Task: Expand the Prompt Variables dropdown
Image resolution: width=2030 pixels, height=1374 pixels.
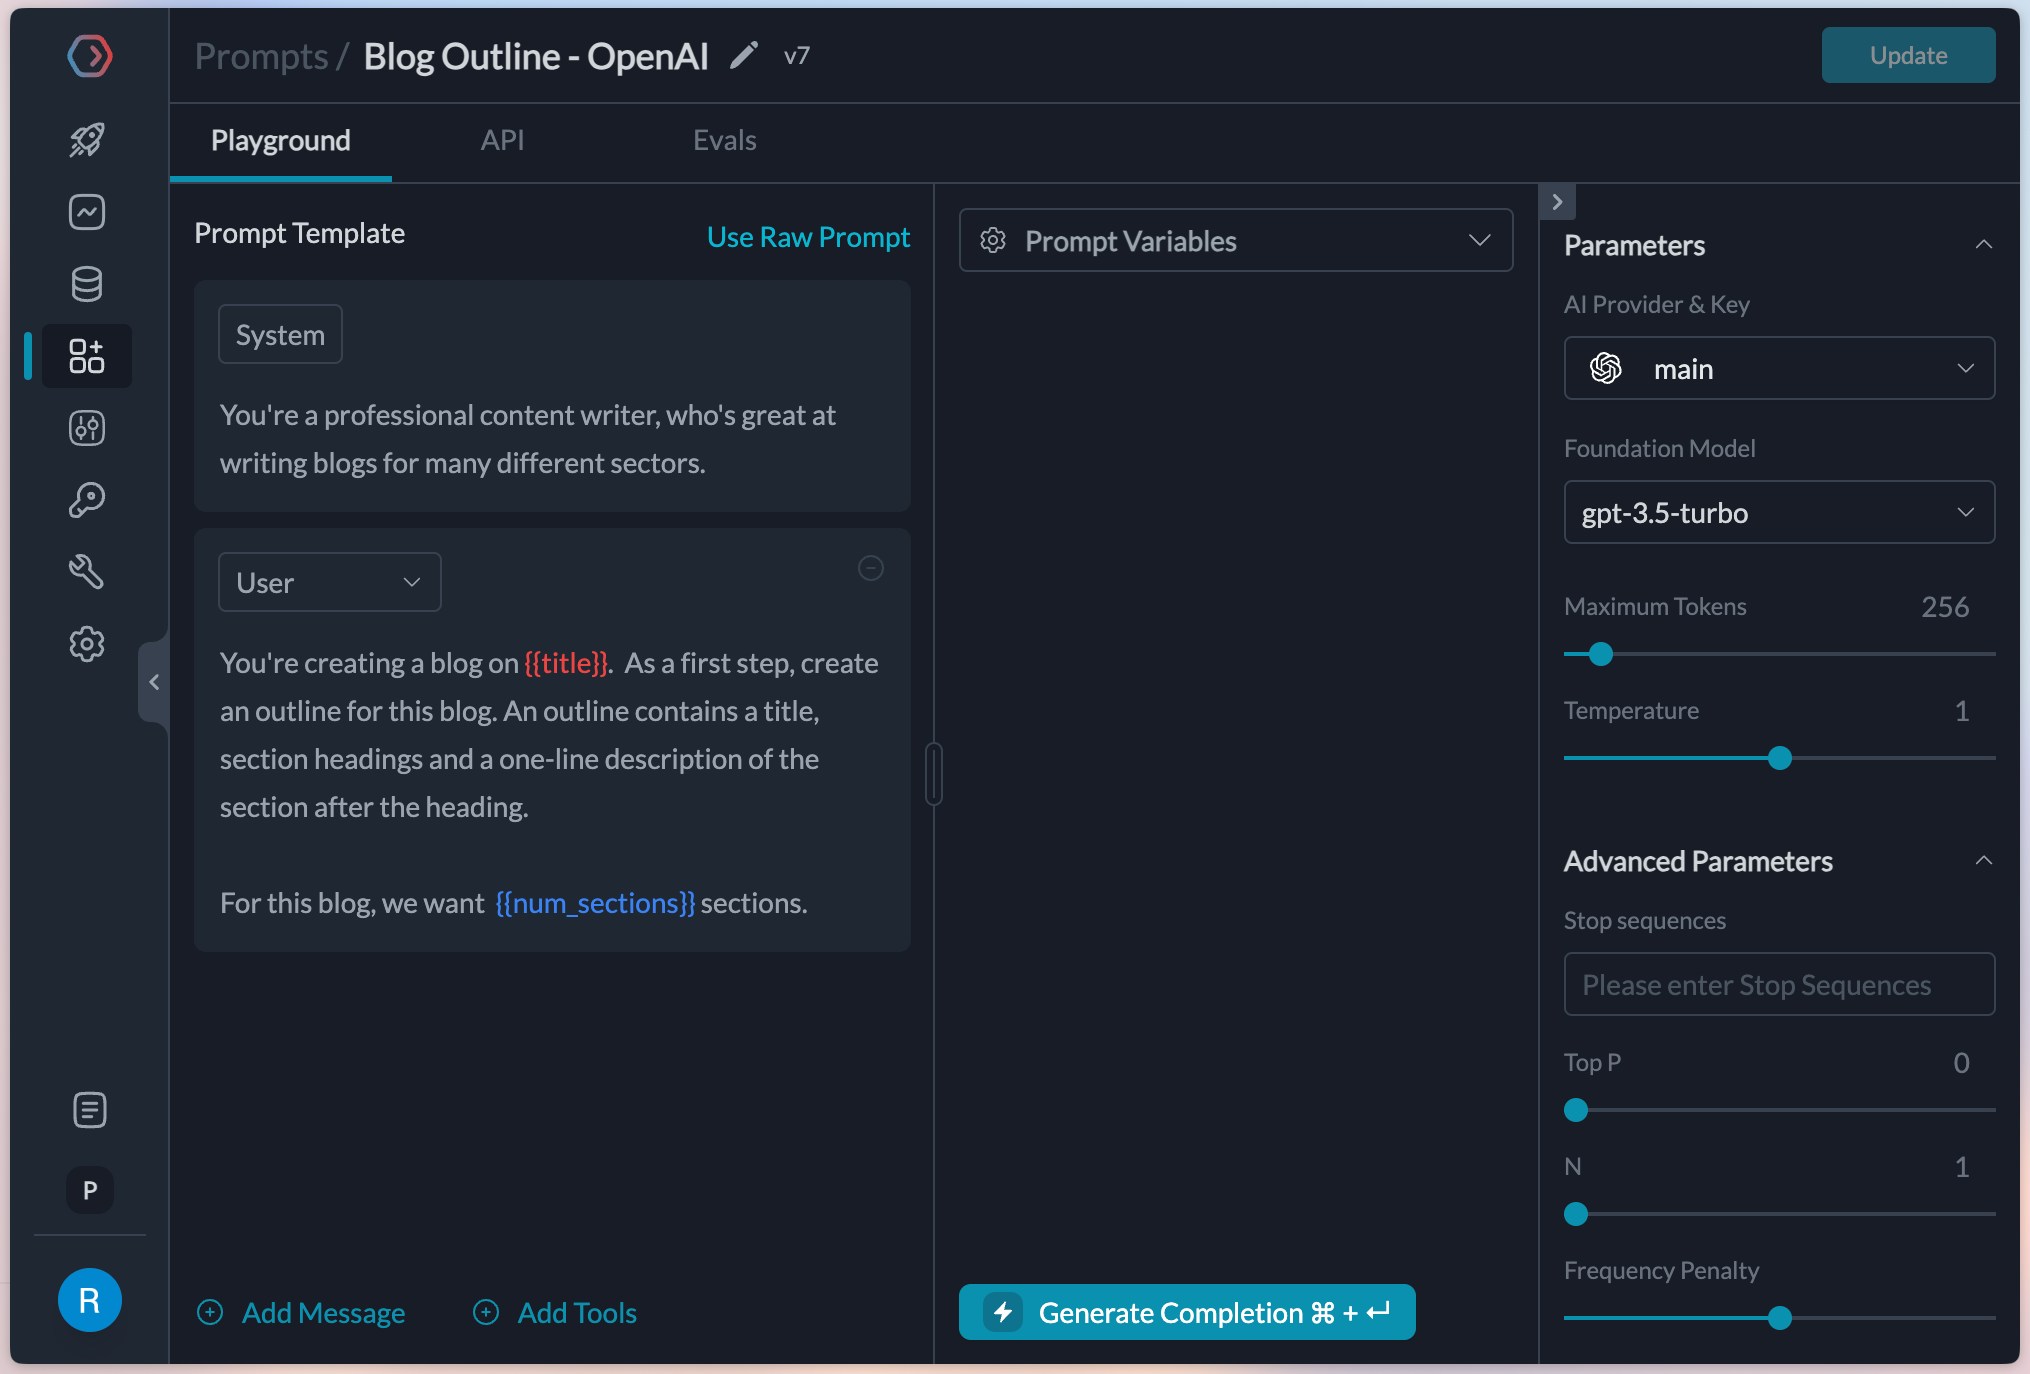Action: 1235,241
